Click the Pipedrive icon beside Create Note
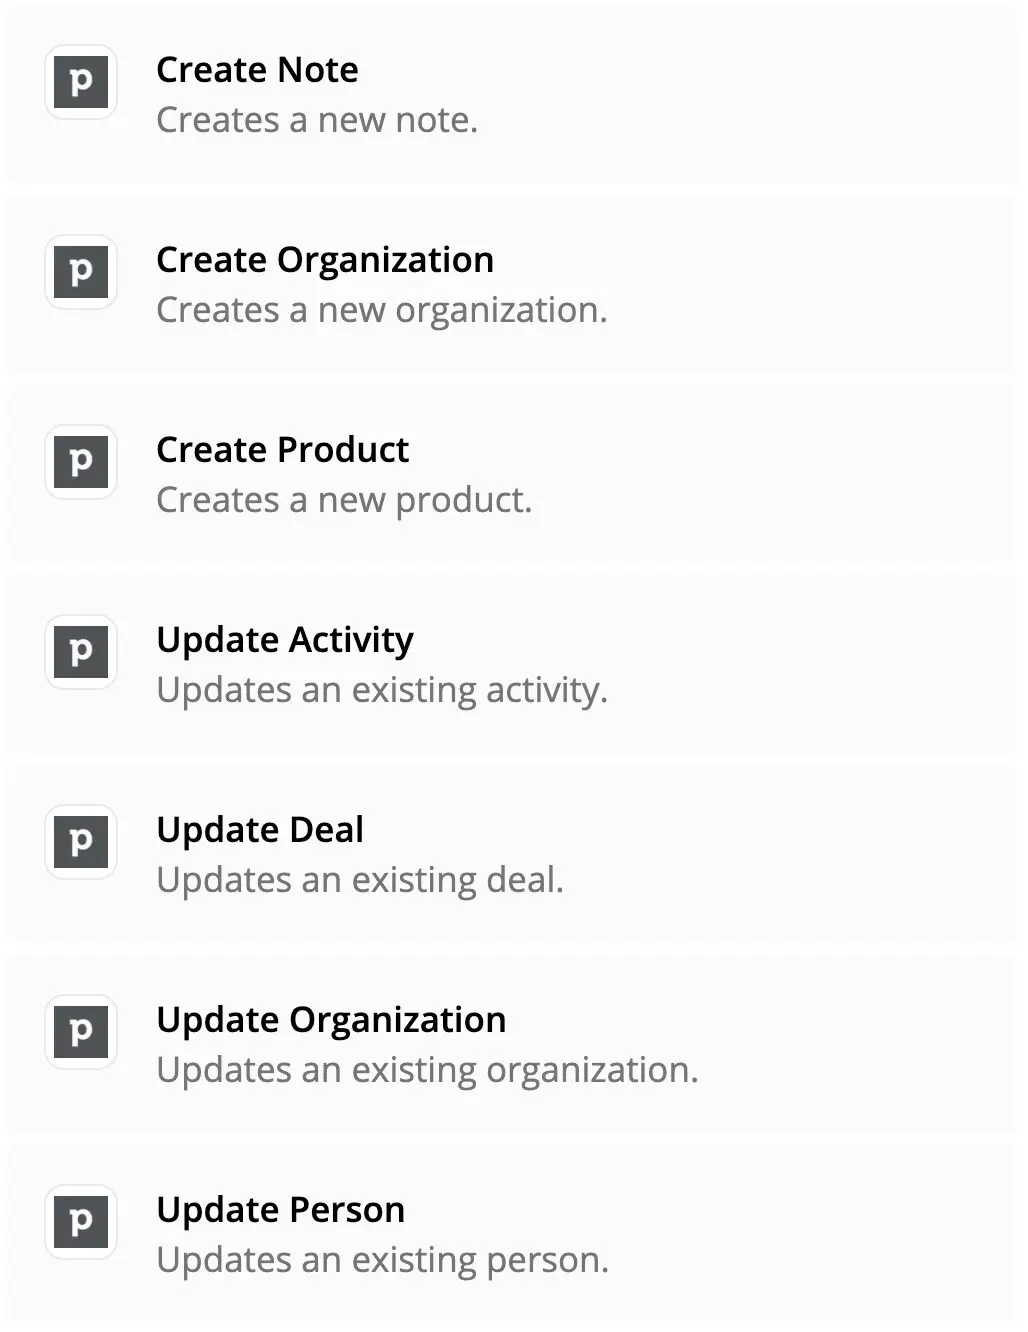Viewport: 1028px width, 1332px height. [x=81, y=82]
